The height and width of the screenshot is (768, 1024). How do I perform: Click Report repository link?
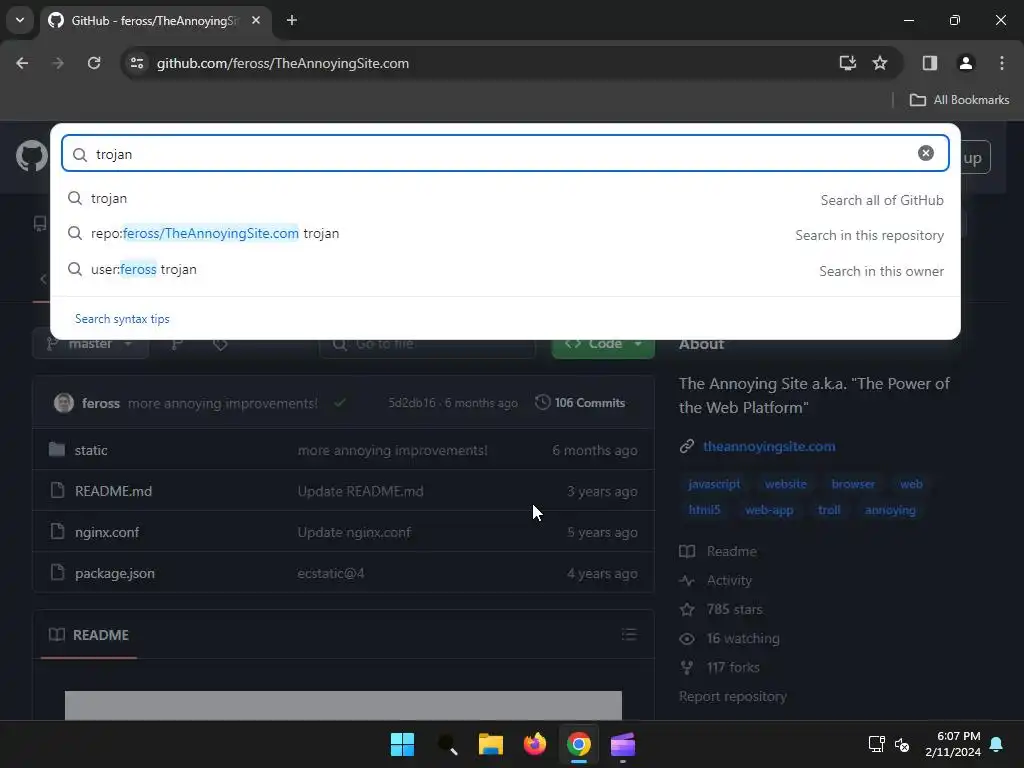pyautogui.click(x=732, y=697)
